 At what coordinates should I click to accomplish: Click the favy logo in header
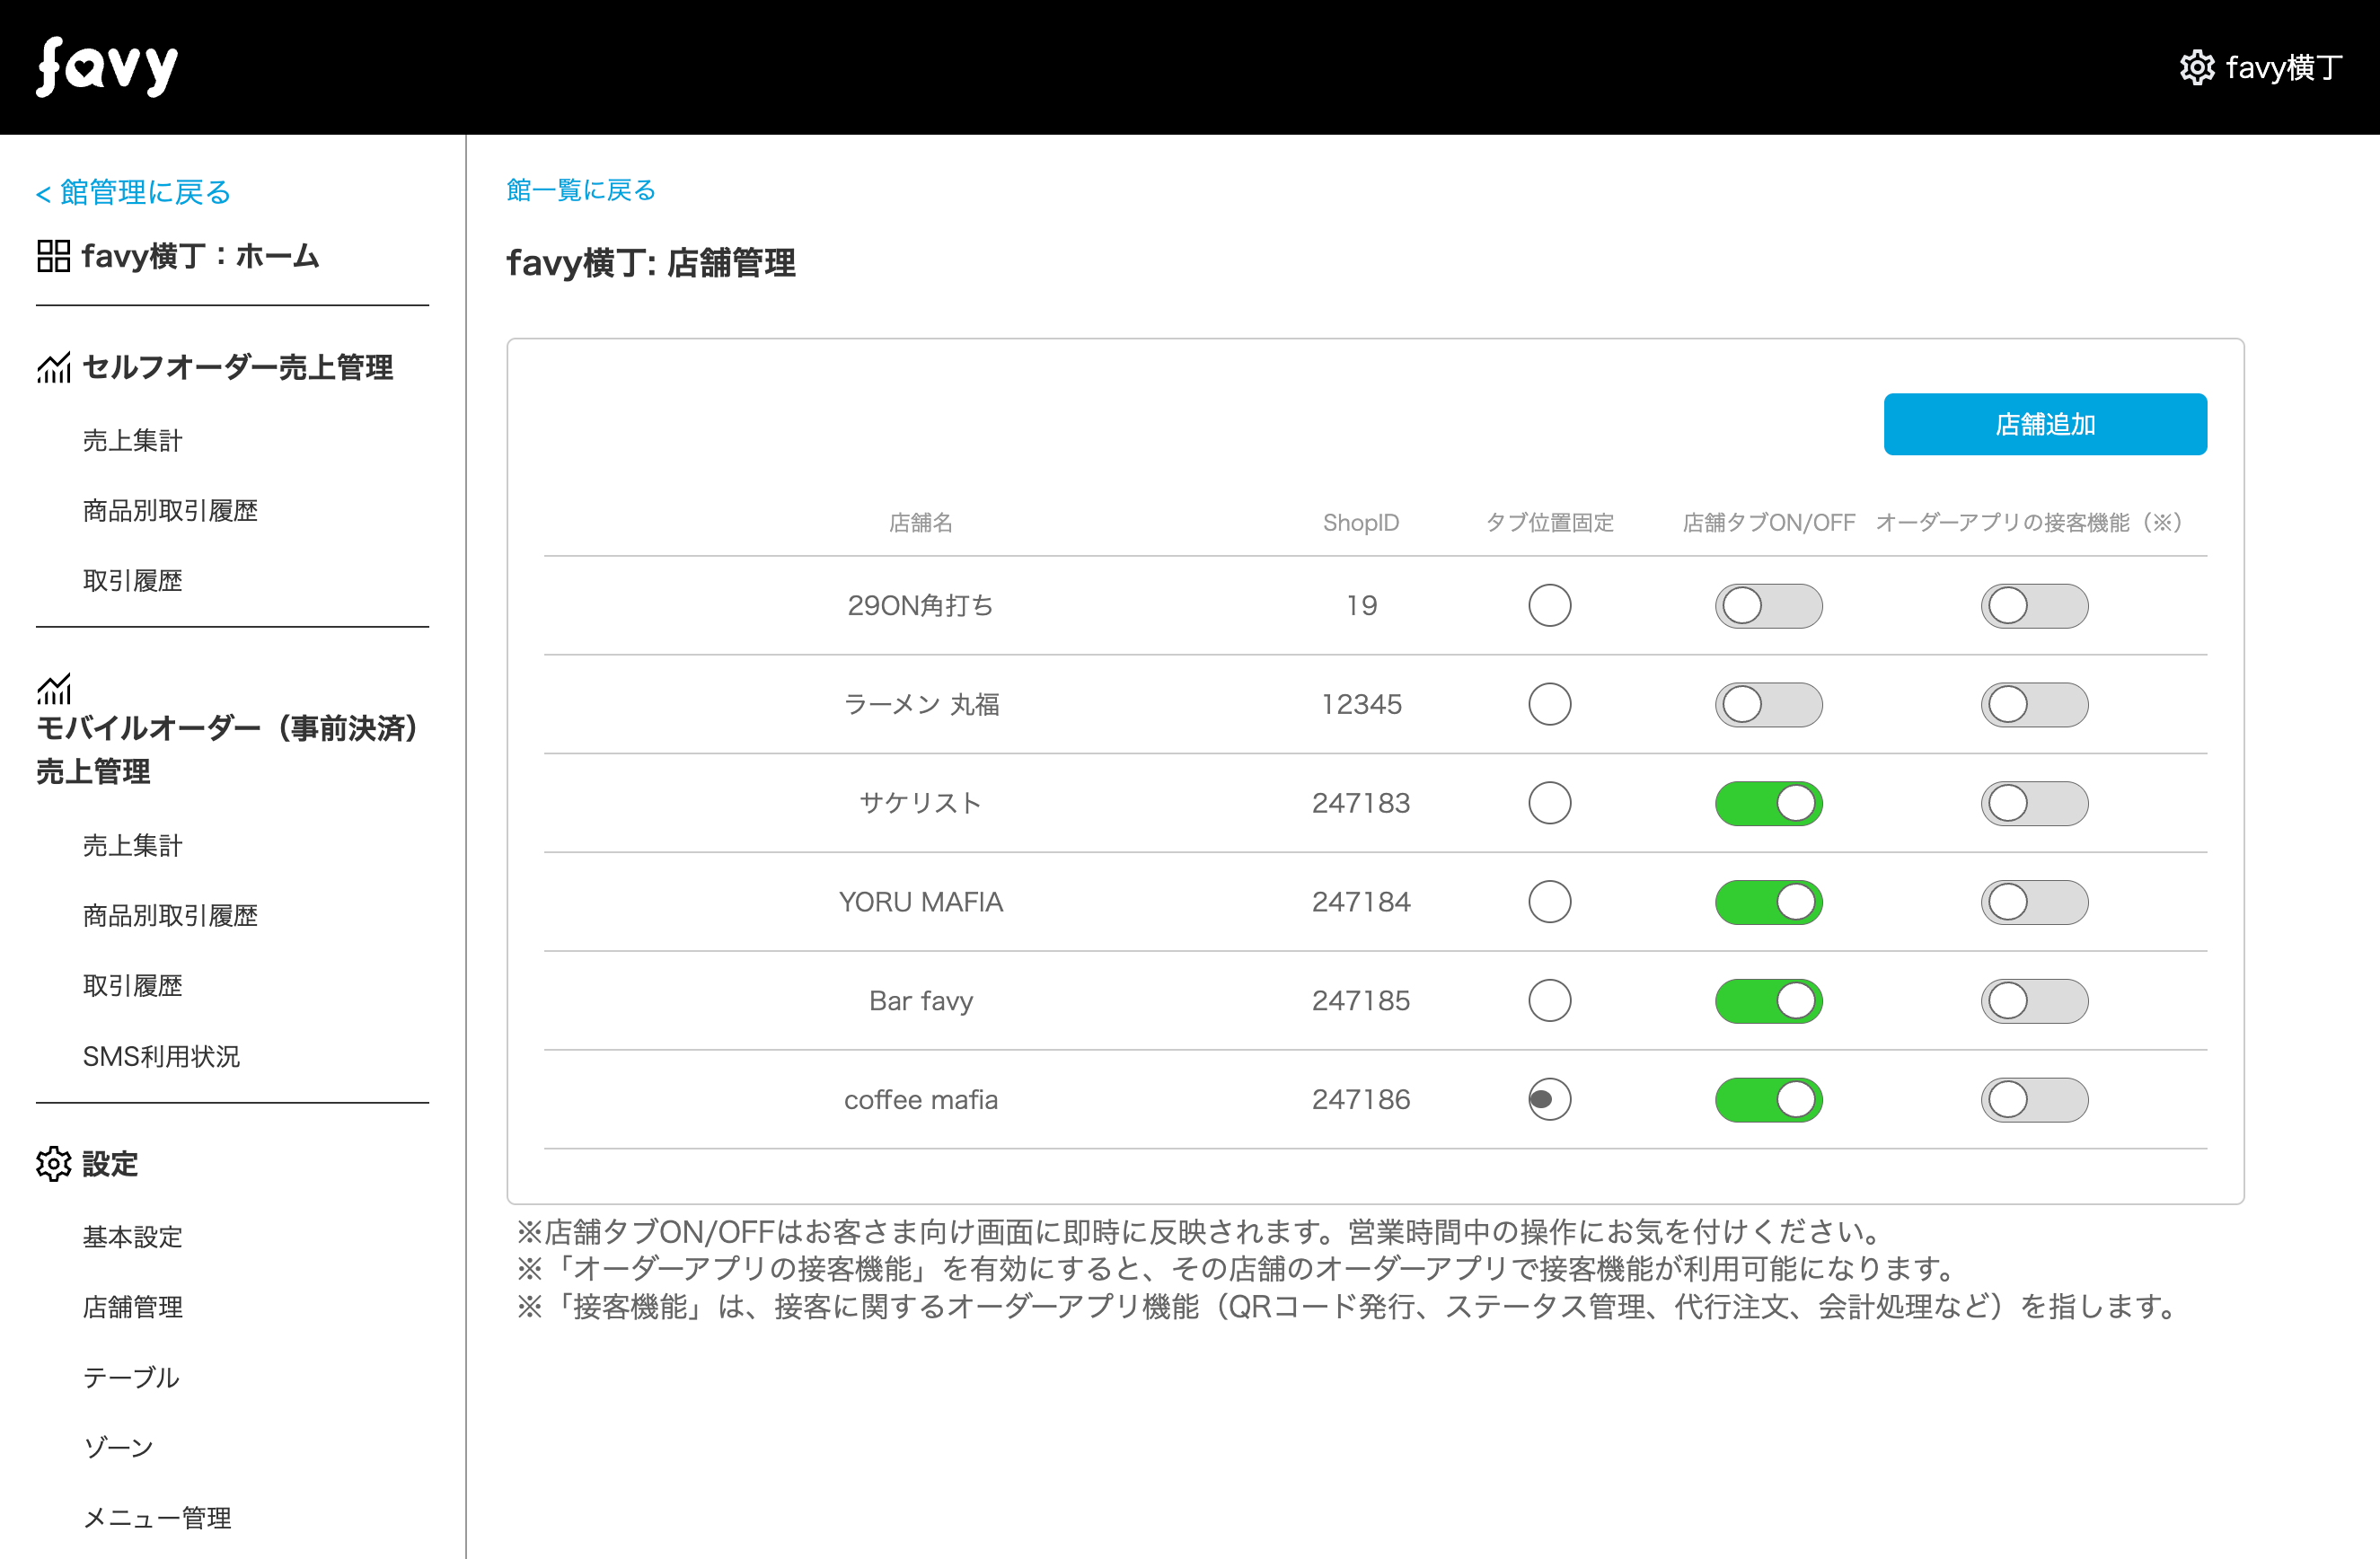107,67
